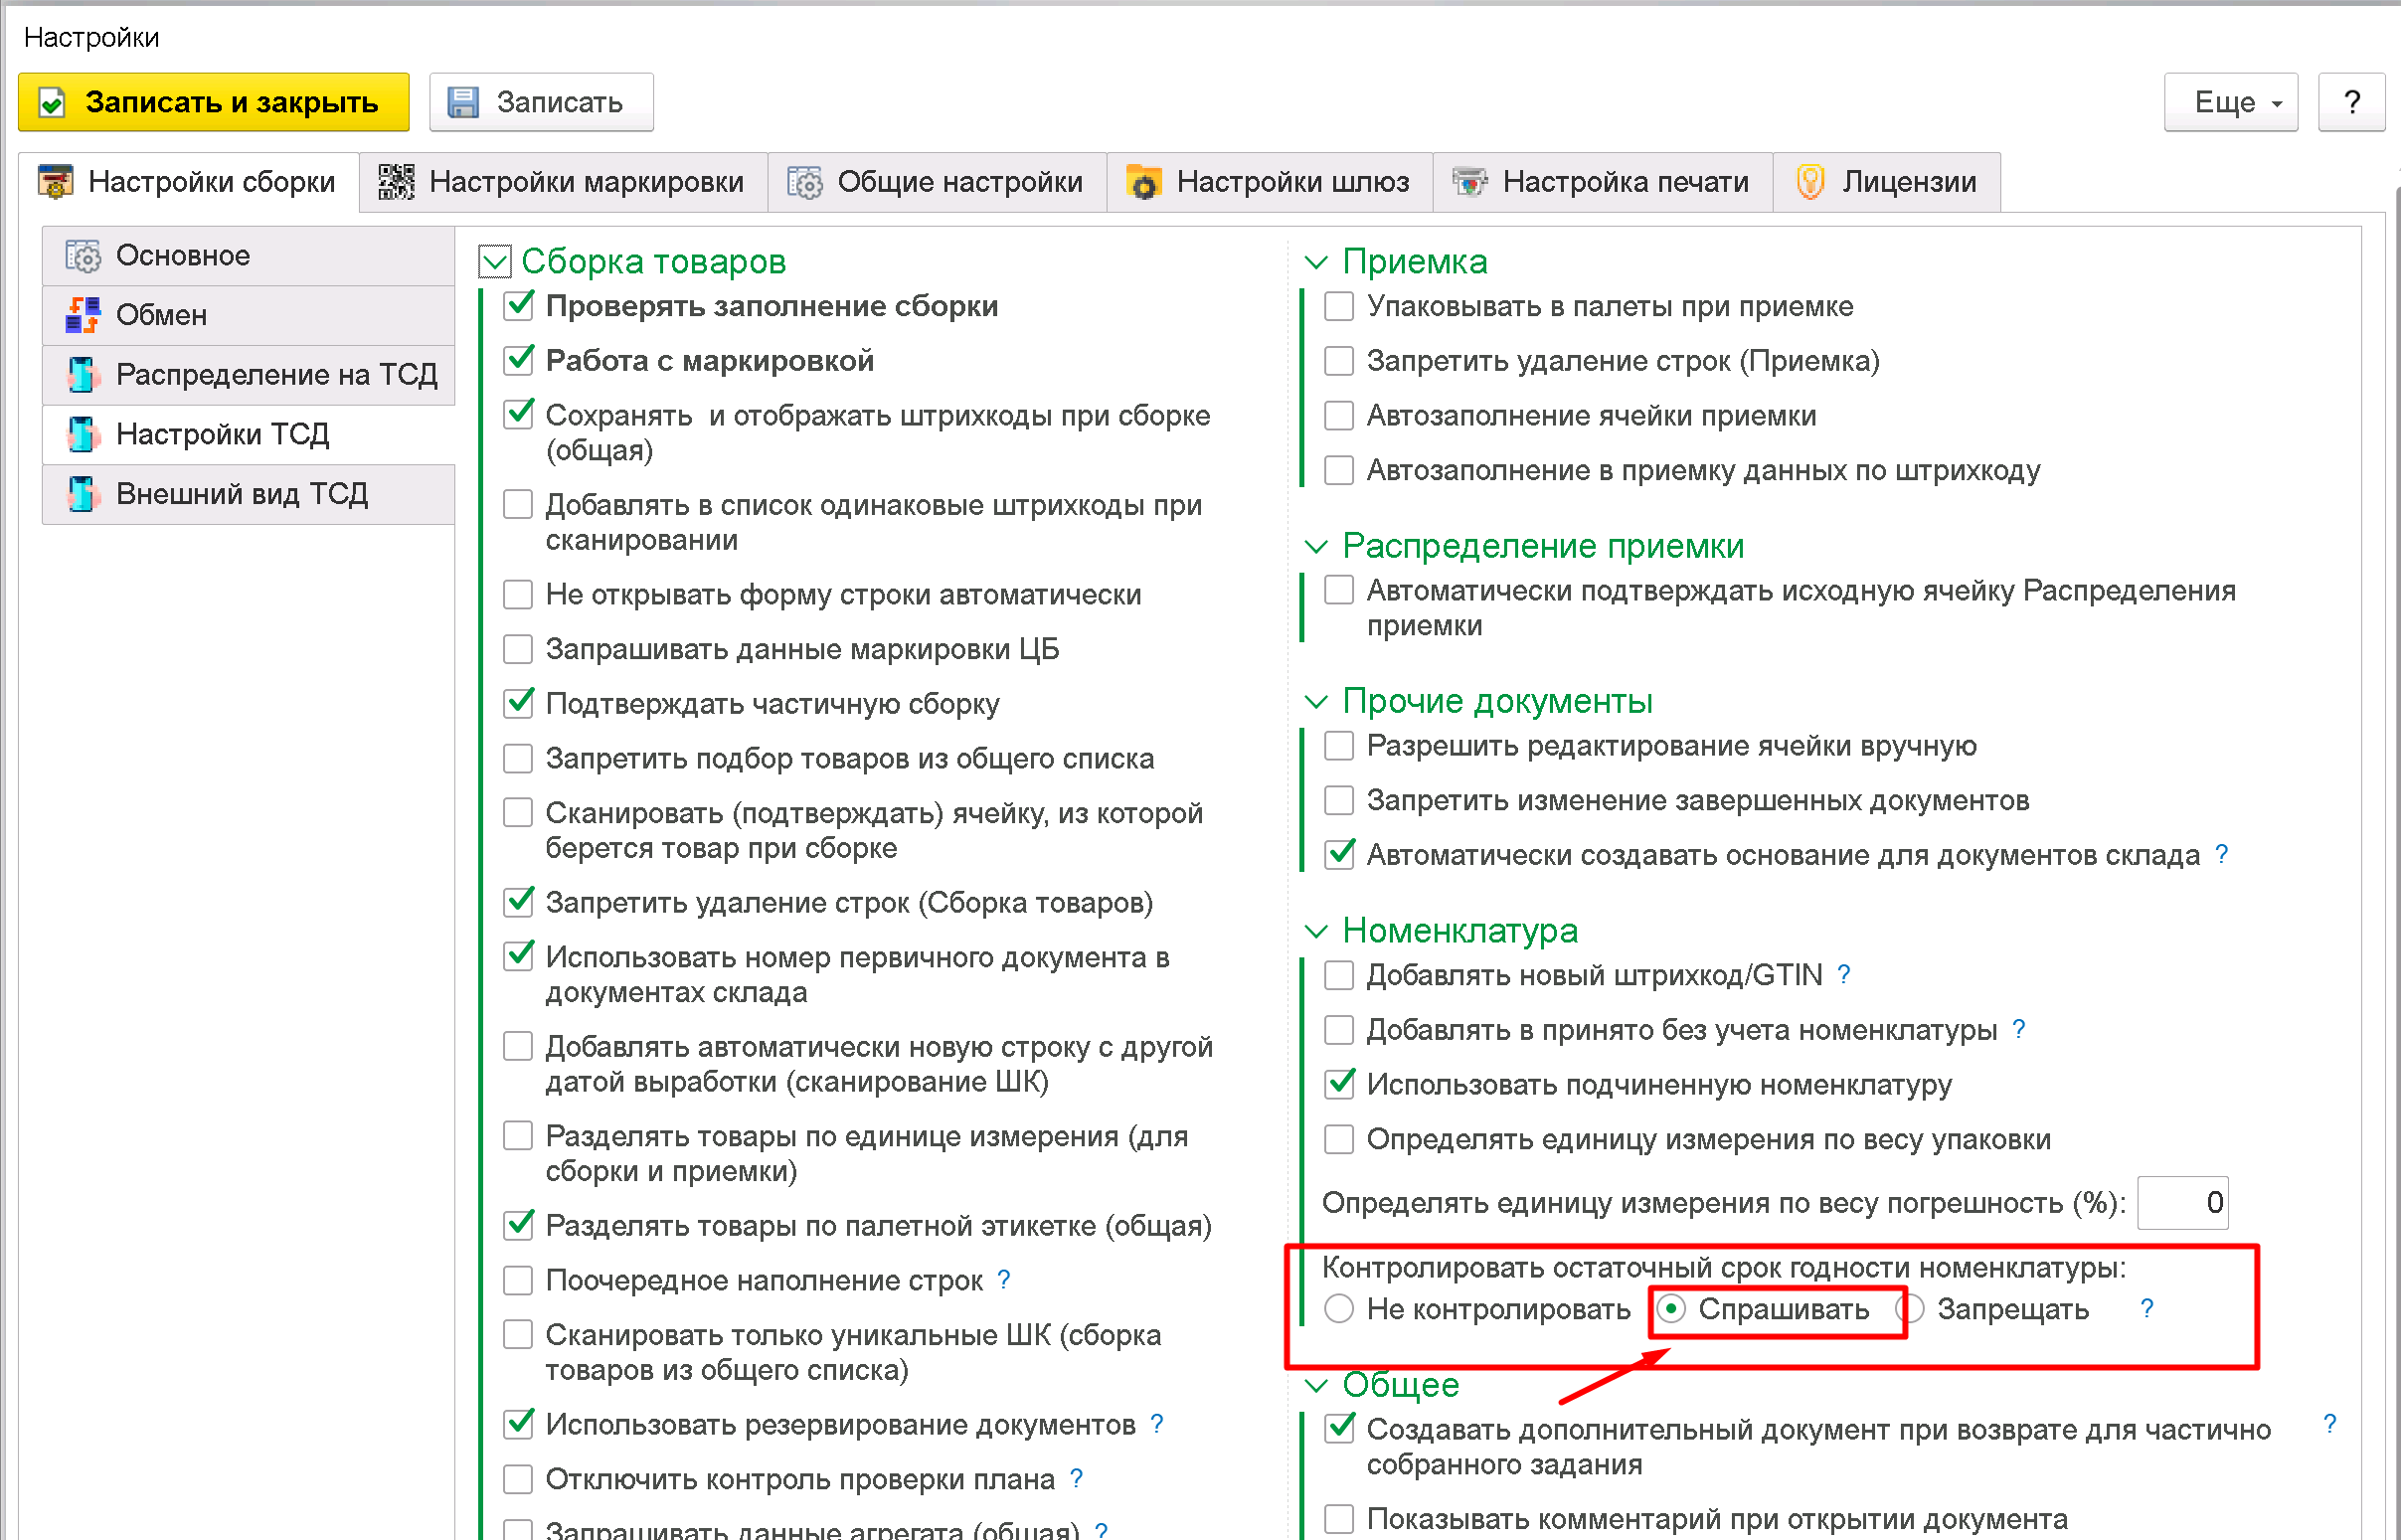Click the help question mark beside Запрещать

pos(2146,1308)
